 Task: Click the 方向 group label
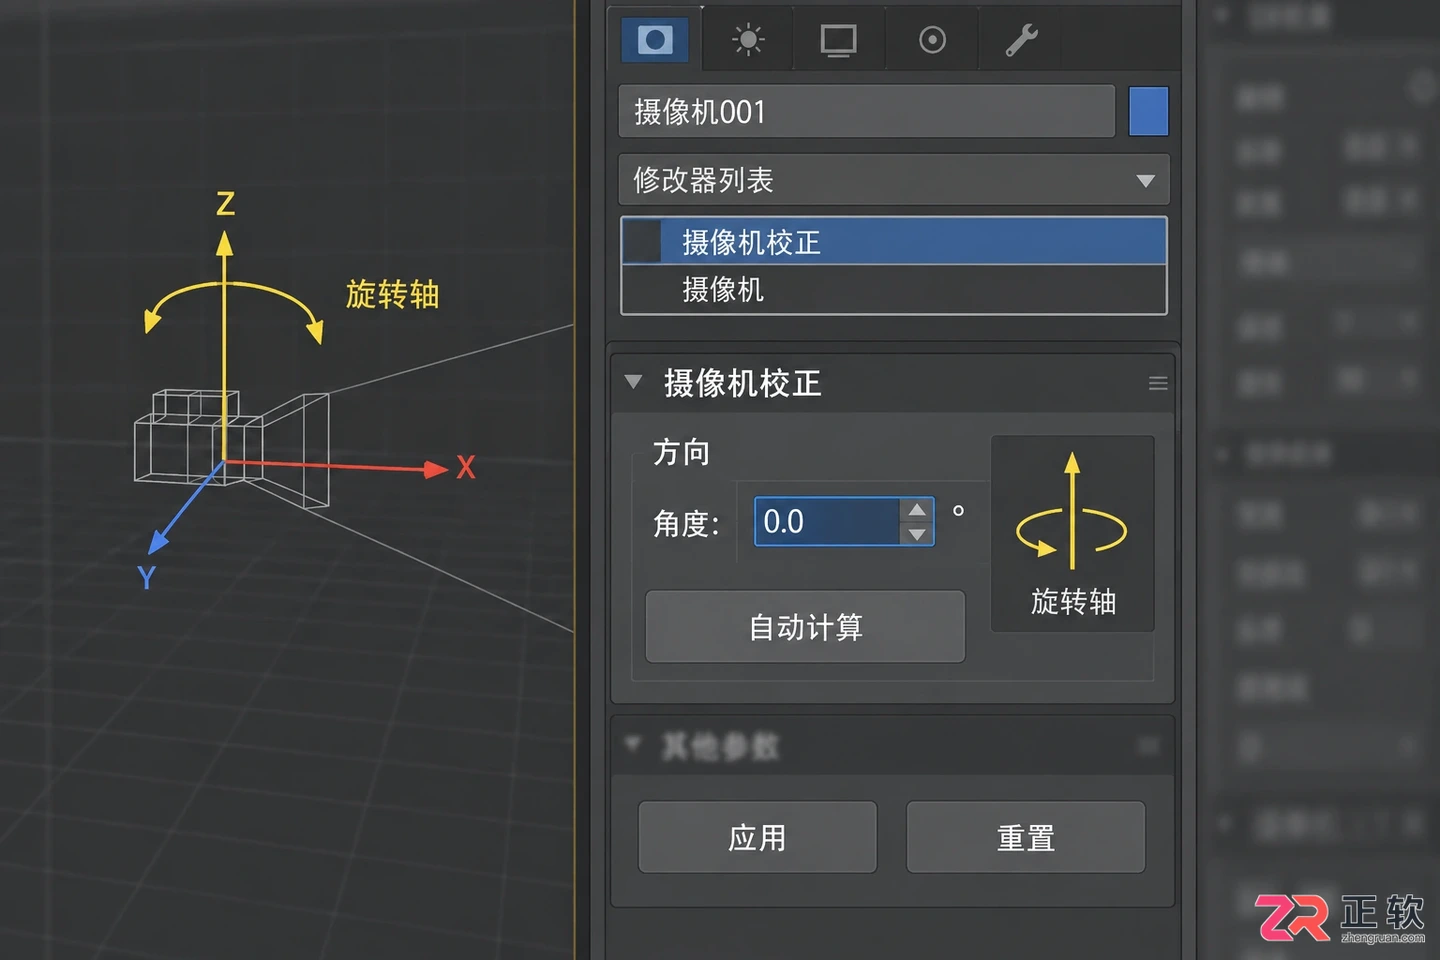681,453
